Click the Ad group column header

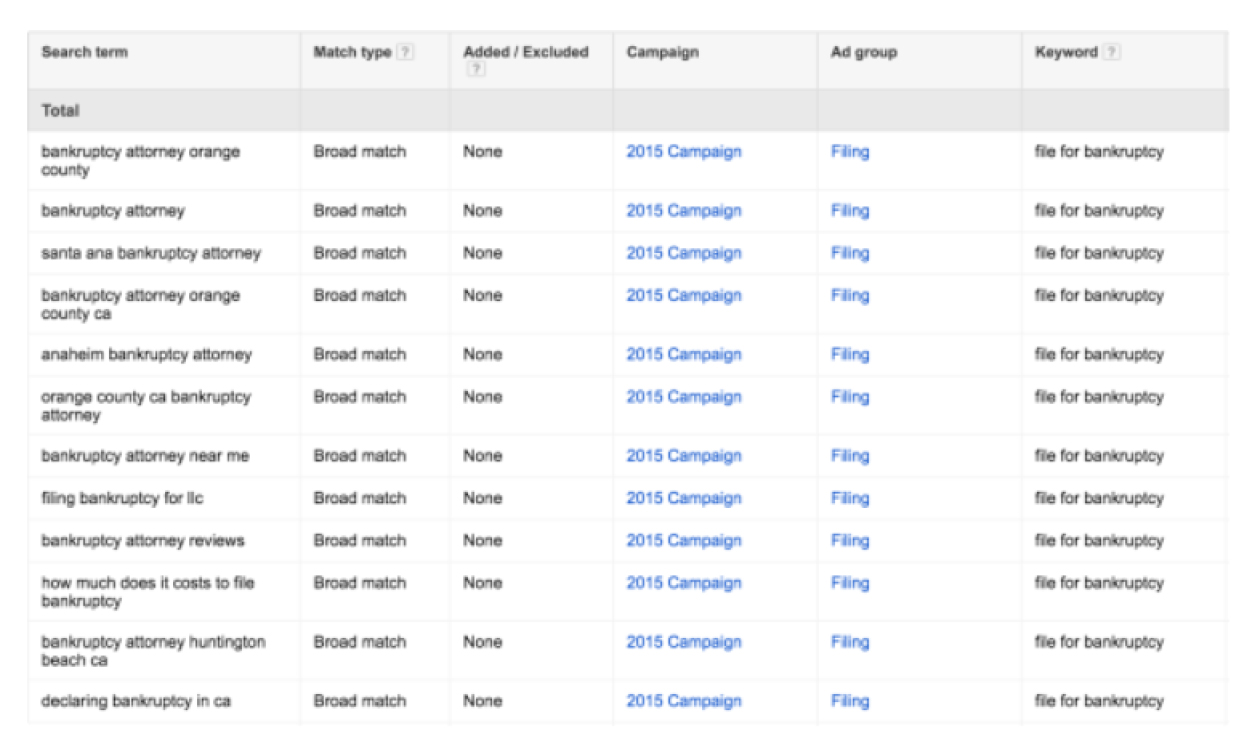click(863, 52)
